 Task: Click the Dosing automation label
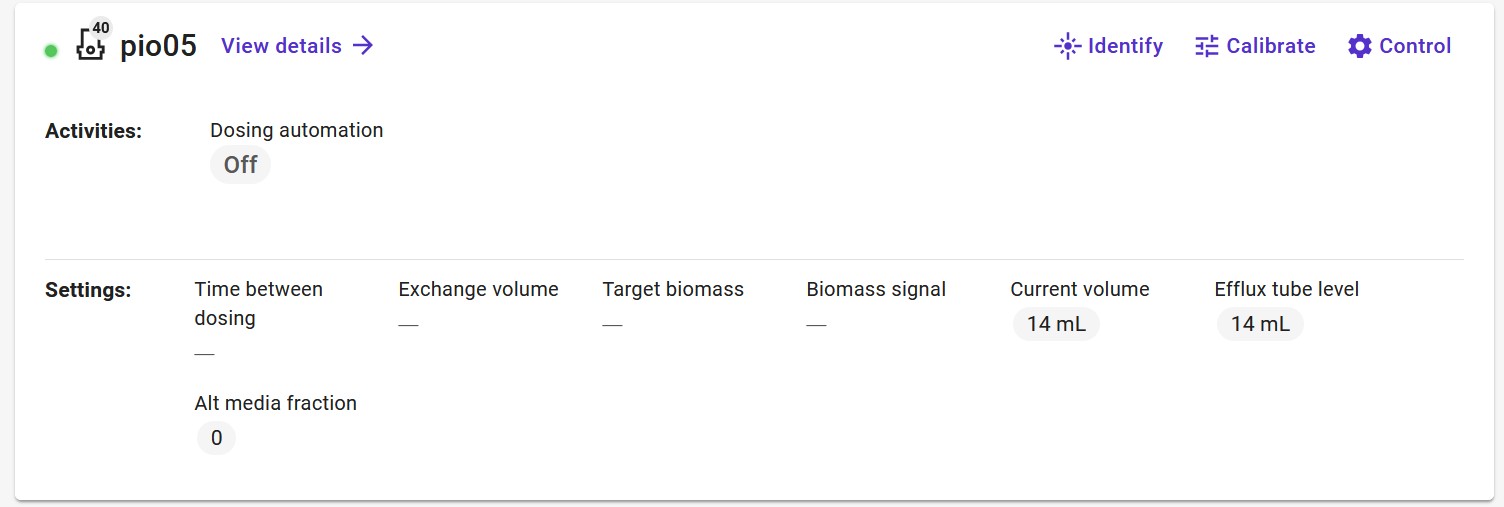point(296,130)
